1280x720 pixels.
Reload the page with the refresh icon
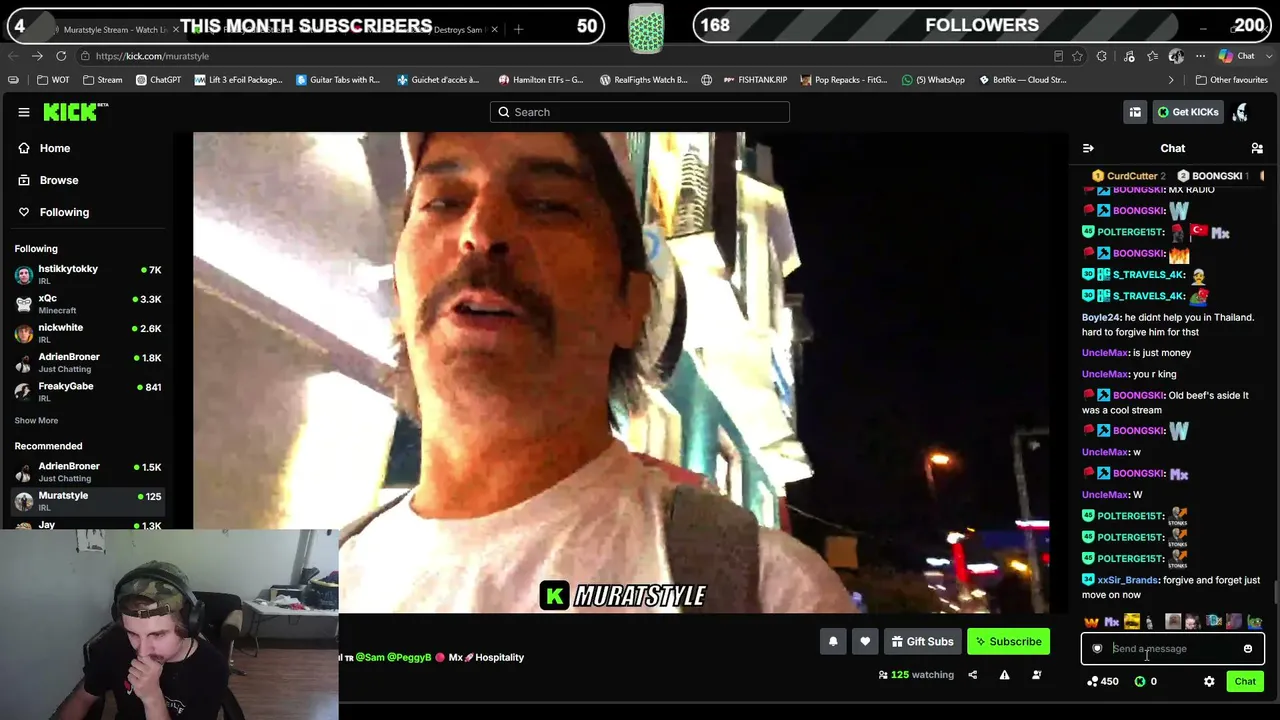(61, 56)
